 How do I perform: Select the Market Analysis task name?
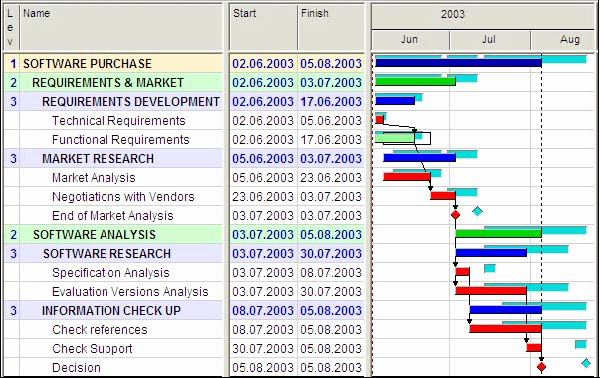tap(94, 178)
